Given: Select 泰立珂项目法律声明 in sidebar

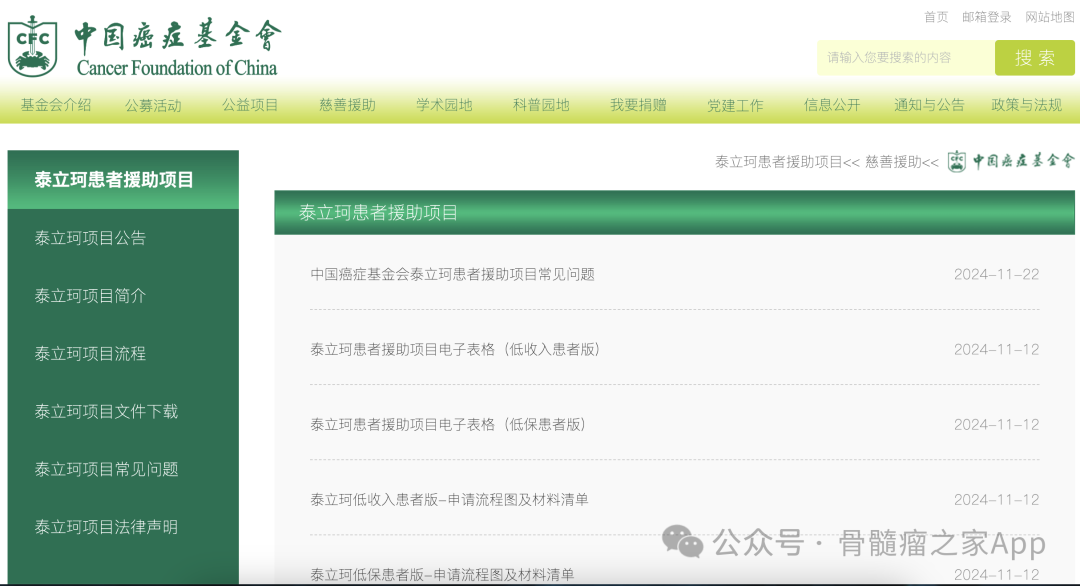Looking at the screenshot, I should 106,527.
